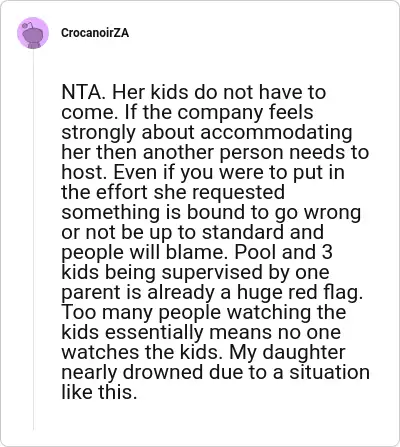Open CrocanoirZA's purple Snoo avatar

tap(33, 33)
